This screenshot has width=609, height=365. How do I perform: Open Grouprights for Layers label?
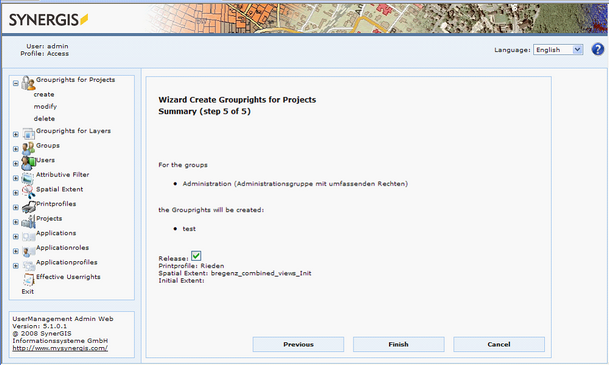pos(73,131)
